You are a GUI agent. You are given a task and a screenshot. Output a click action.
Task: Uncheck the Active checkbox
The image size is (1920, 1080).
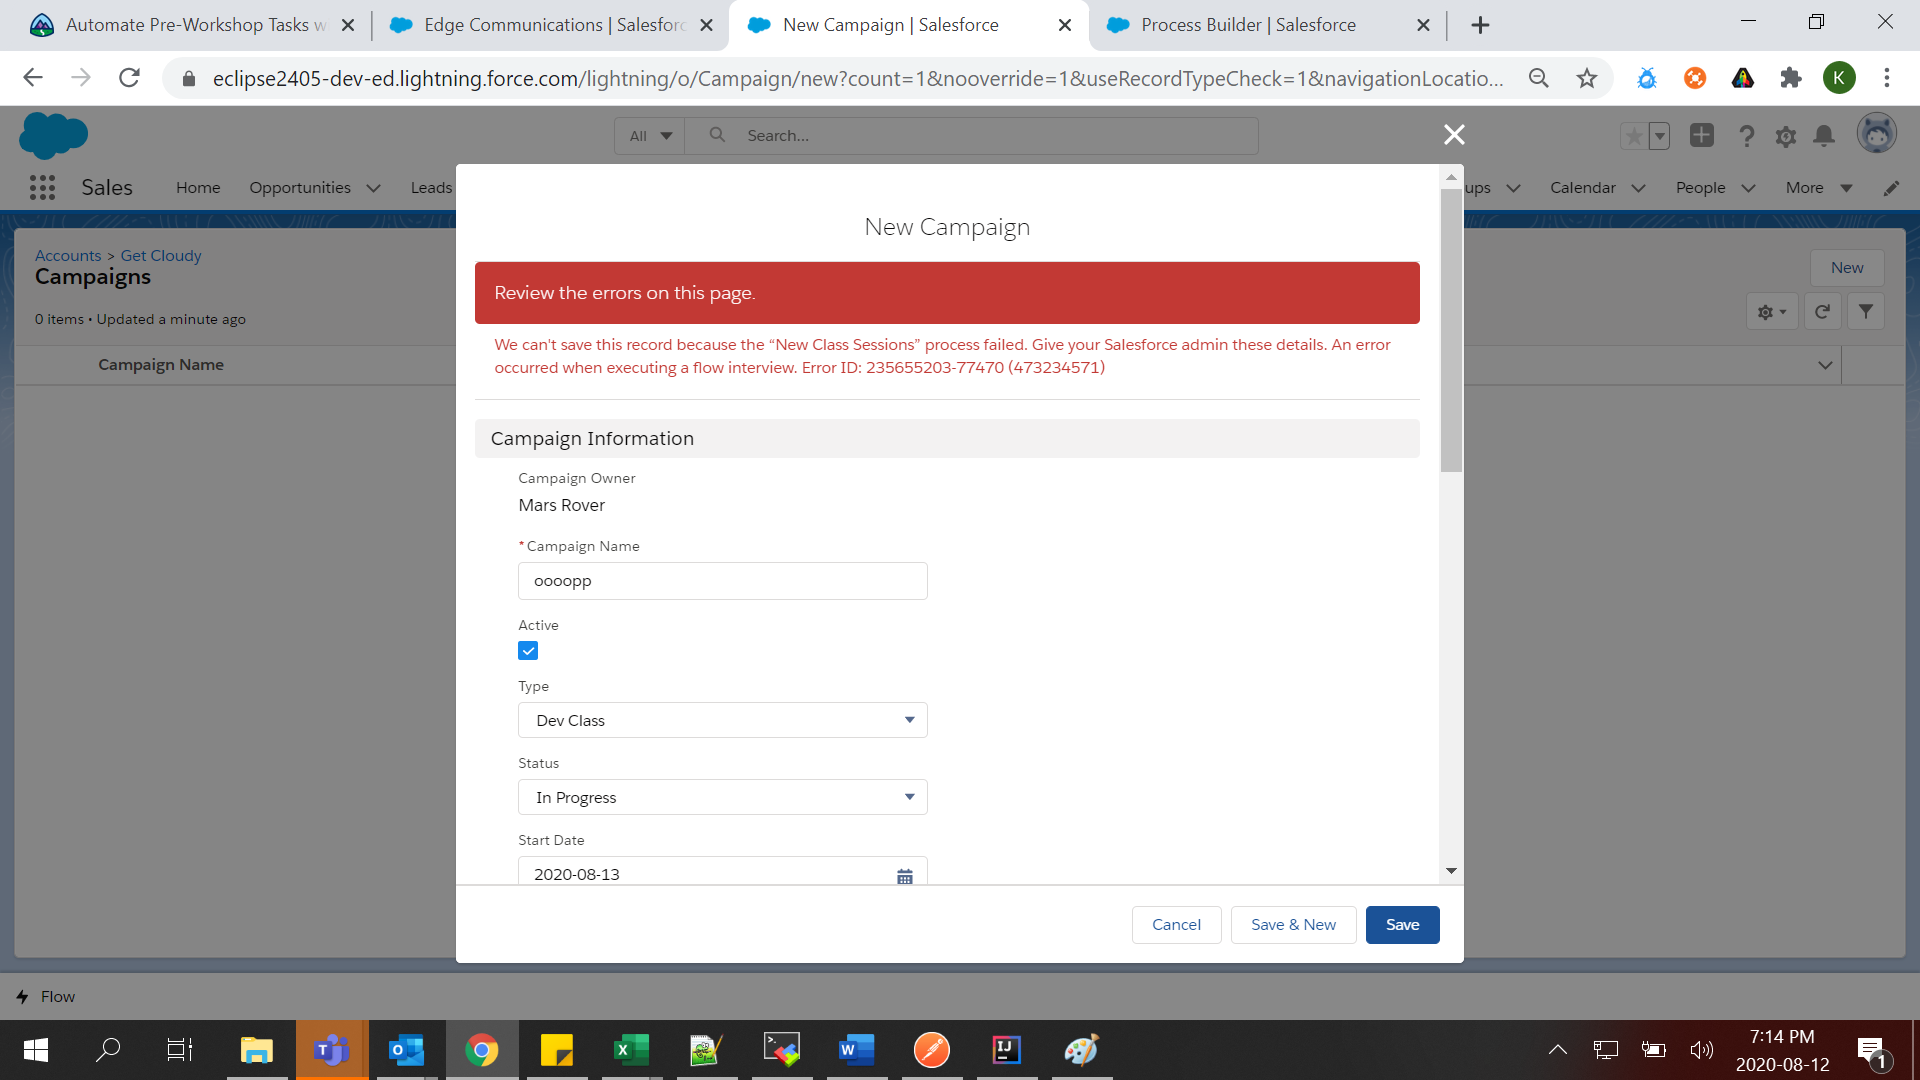(528, 651)
